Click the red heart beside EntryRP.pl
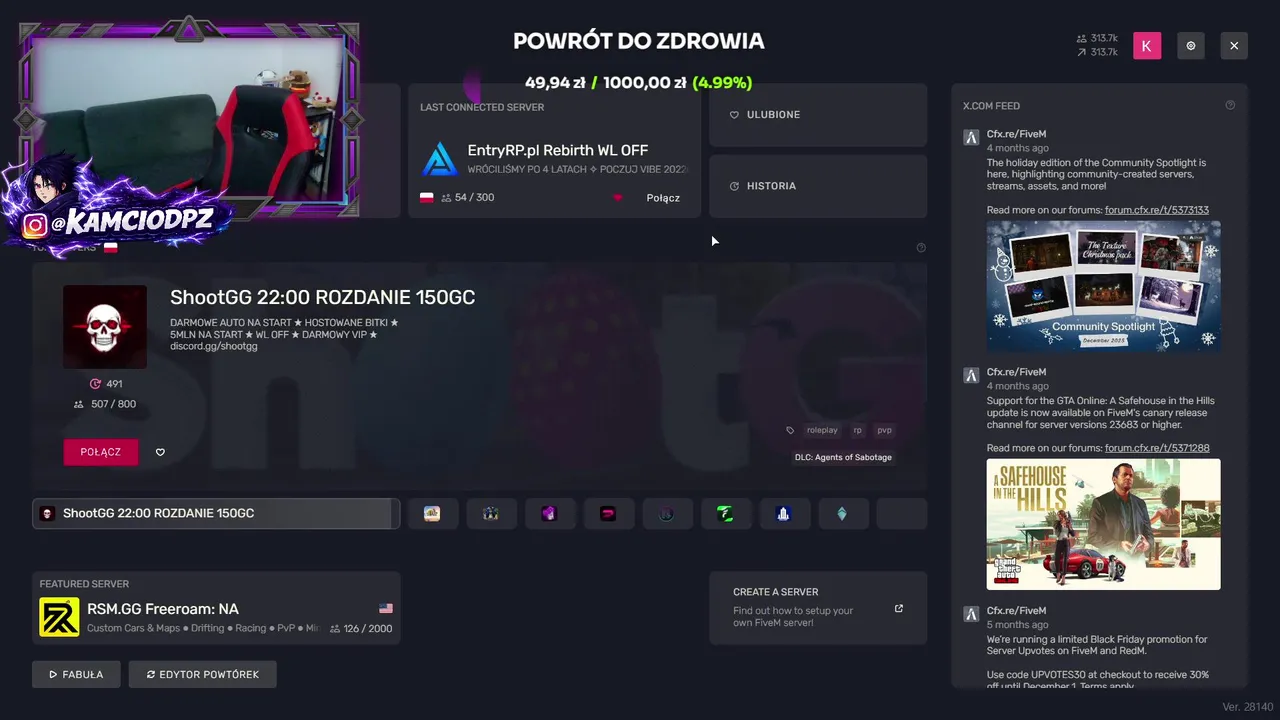The image size is (1280, 720). [x=617, y=198]
